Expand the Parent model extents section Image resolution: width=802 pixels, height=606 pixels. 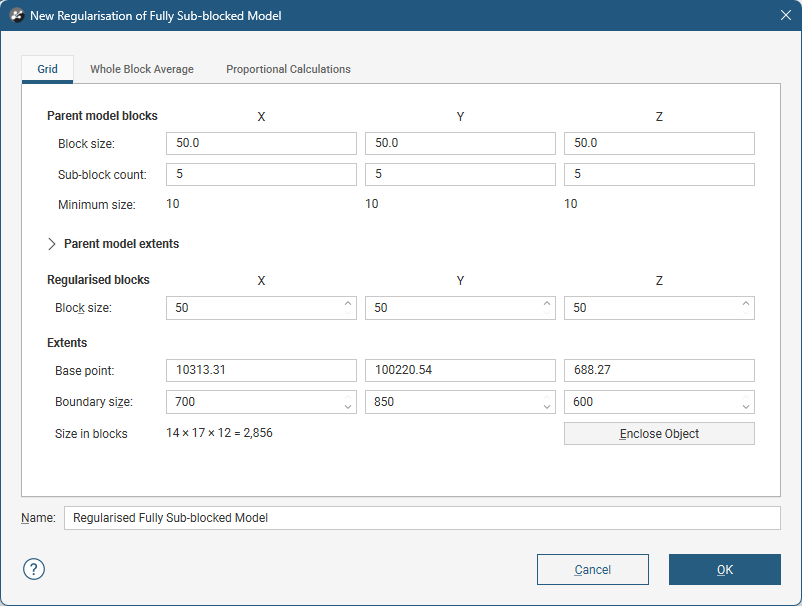click(52, 244)
